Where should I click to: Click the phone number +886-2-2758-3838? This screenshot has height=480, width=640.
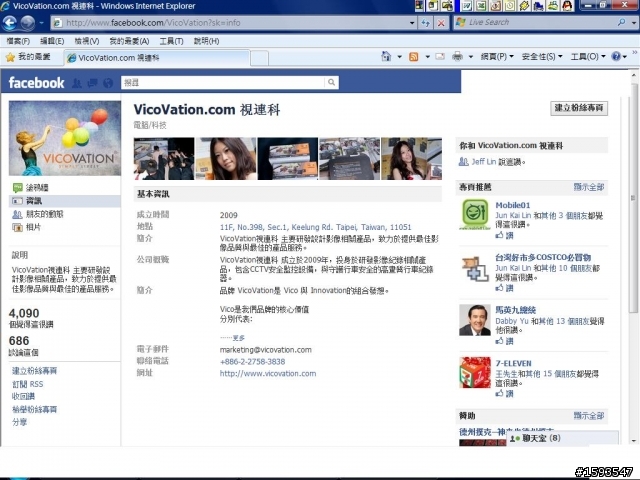click(252, 362)
